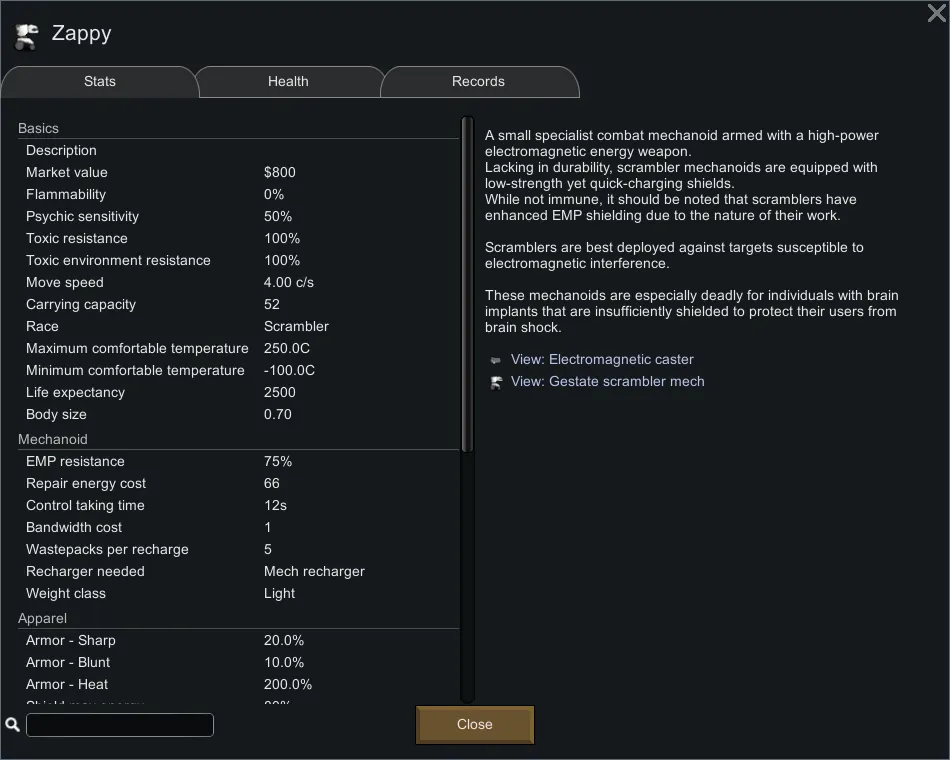
Task: Highlight the EMP resistance stat row
Action: pos(200,462)
